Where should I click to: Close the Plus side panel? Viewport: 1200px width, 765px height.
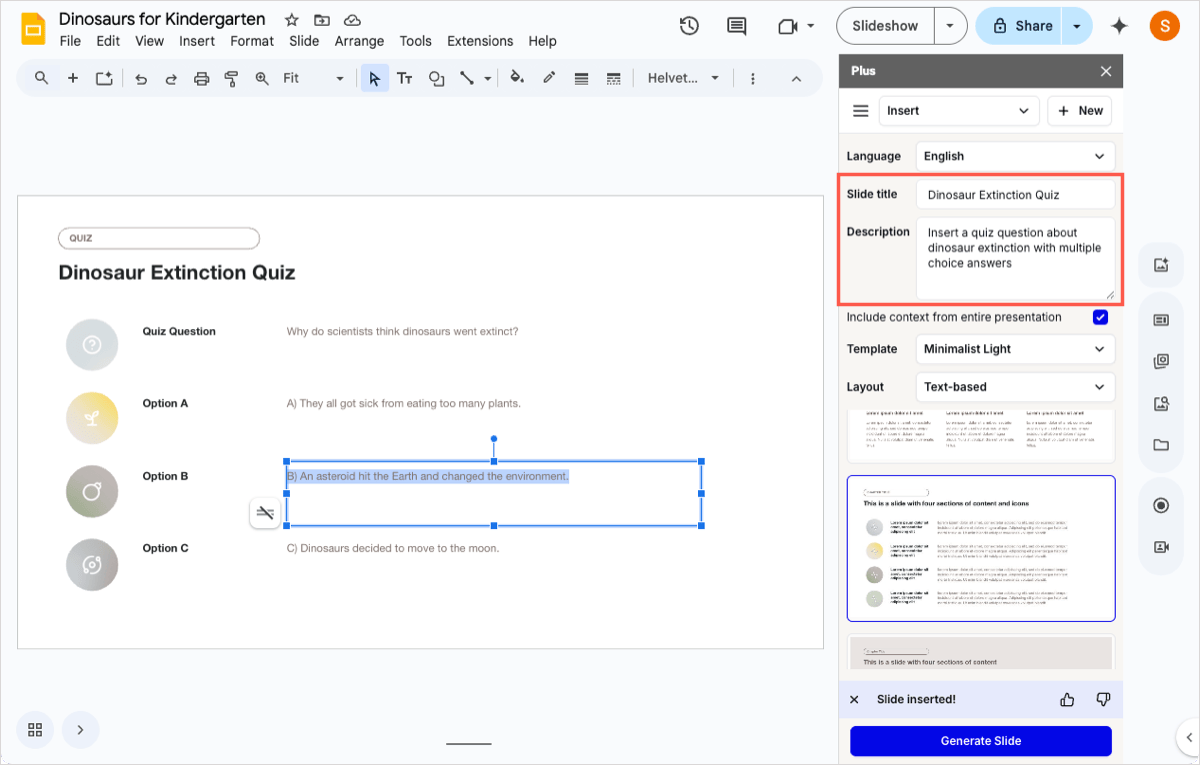pos(1106,71)
